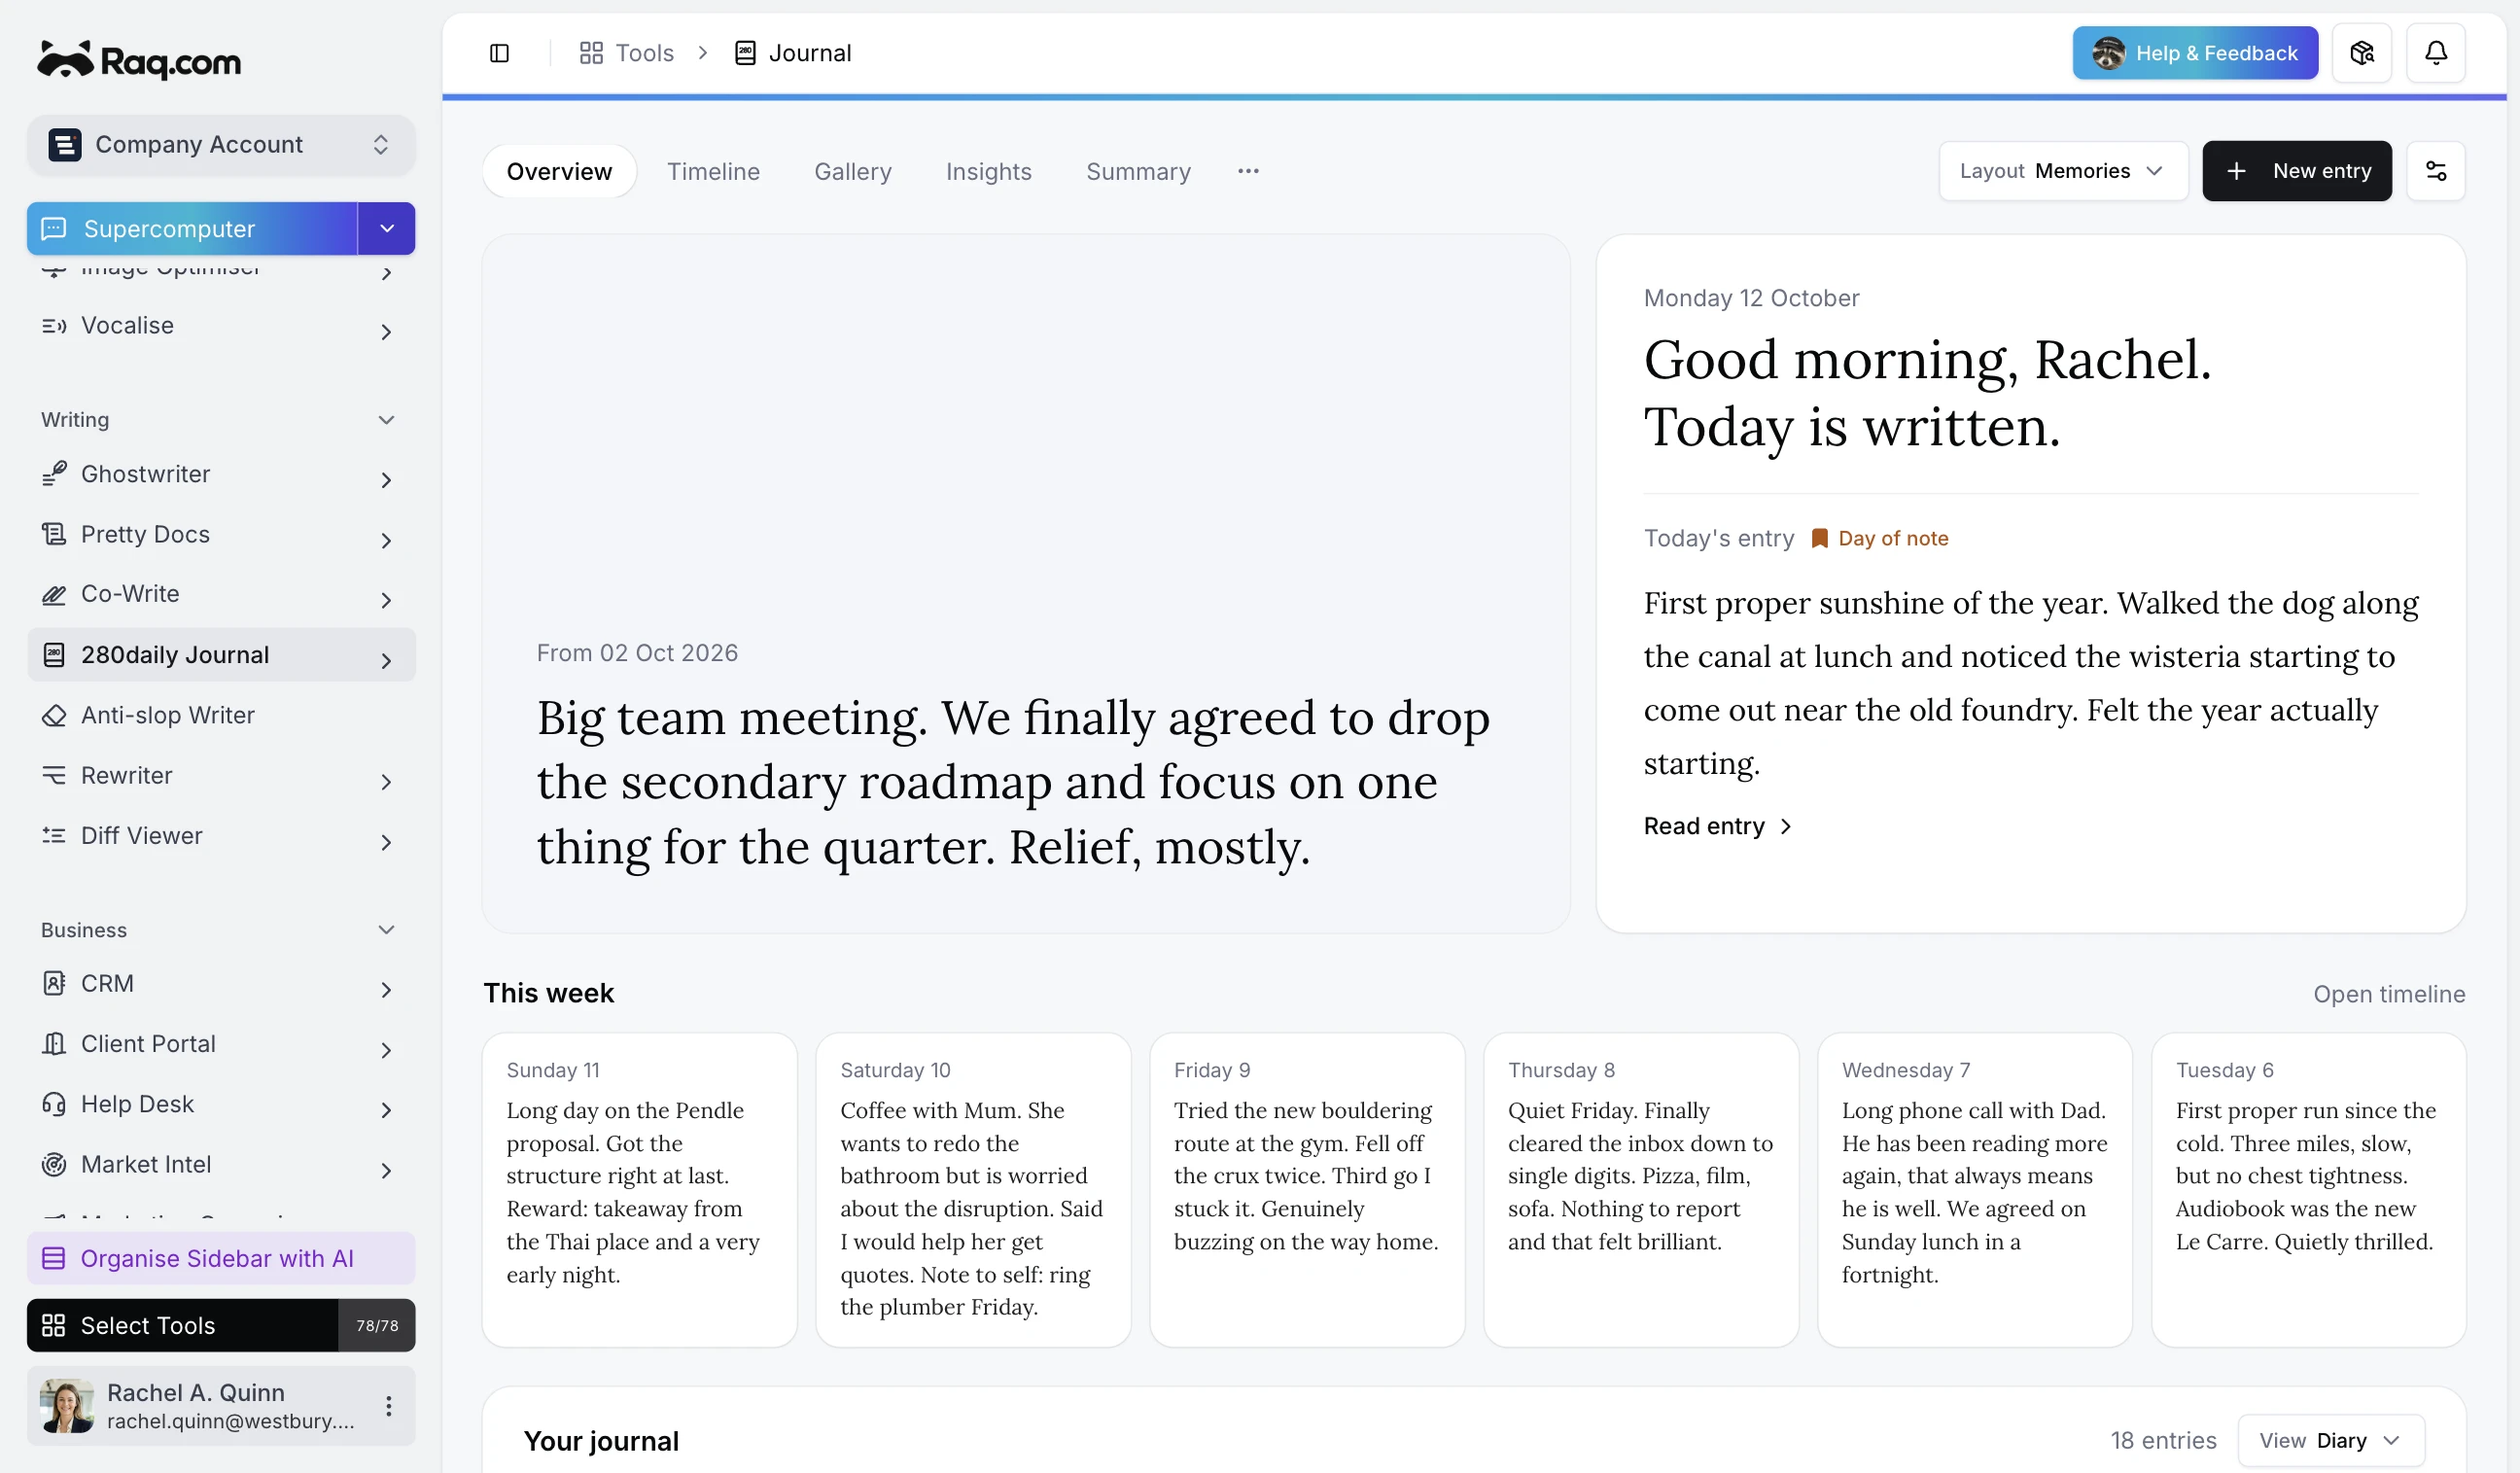The width and height of the screenshot is (2520, 1473).
Task: Open Help Desk in sidebar
Action: [221, 1104]
